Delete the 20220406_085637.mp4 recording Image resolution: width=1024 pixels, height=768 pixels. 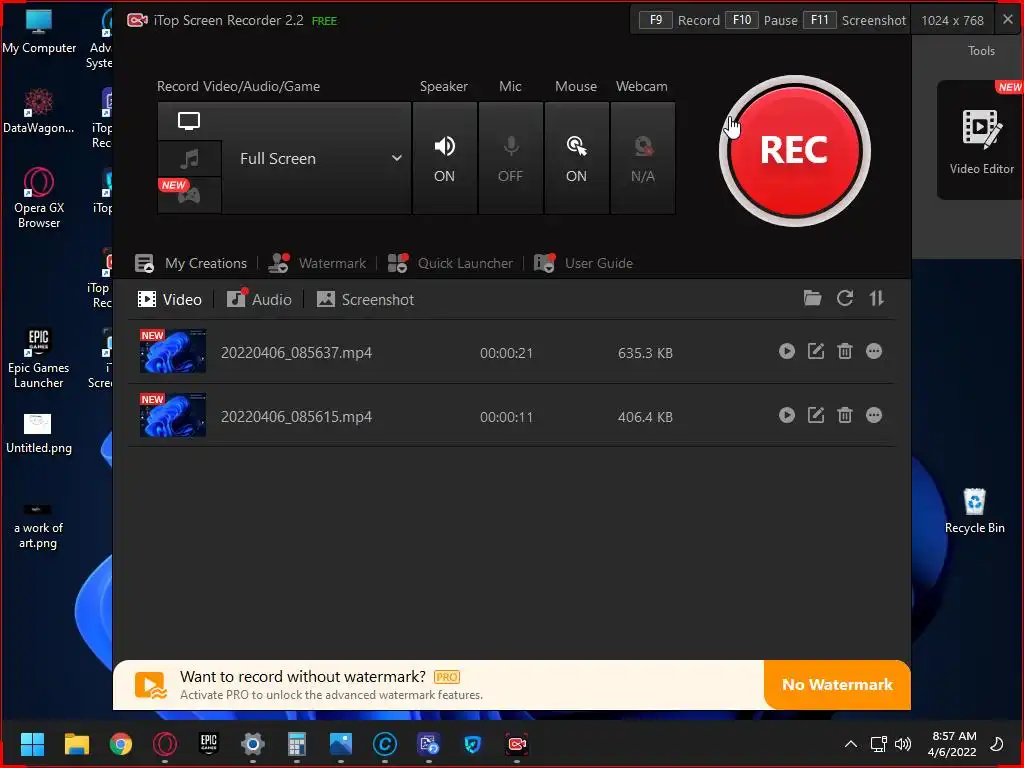pyautogui.click(x=845, y=351)
